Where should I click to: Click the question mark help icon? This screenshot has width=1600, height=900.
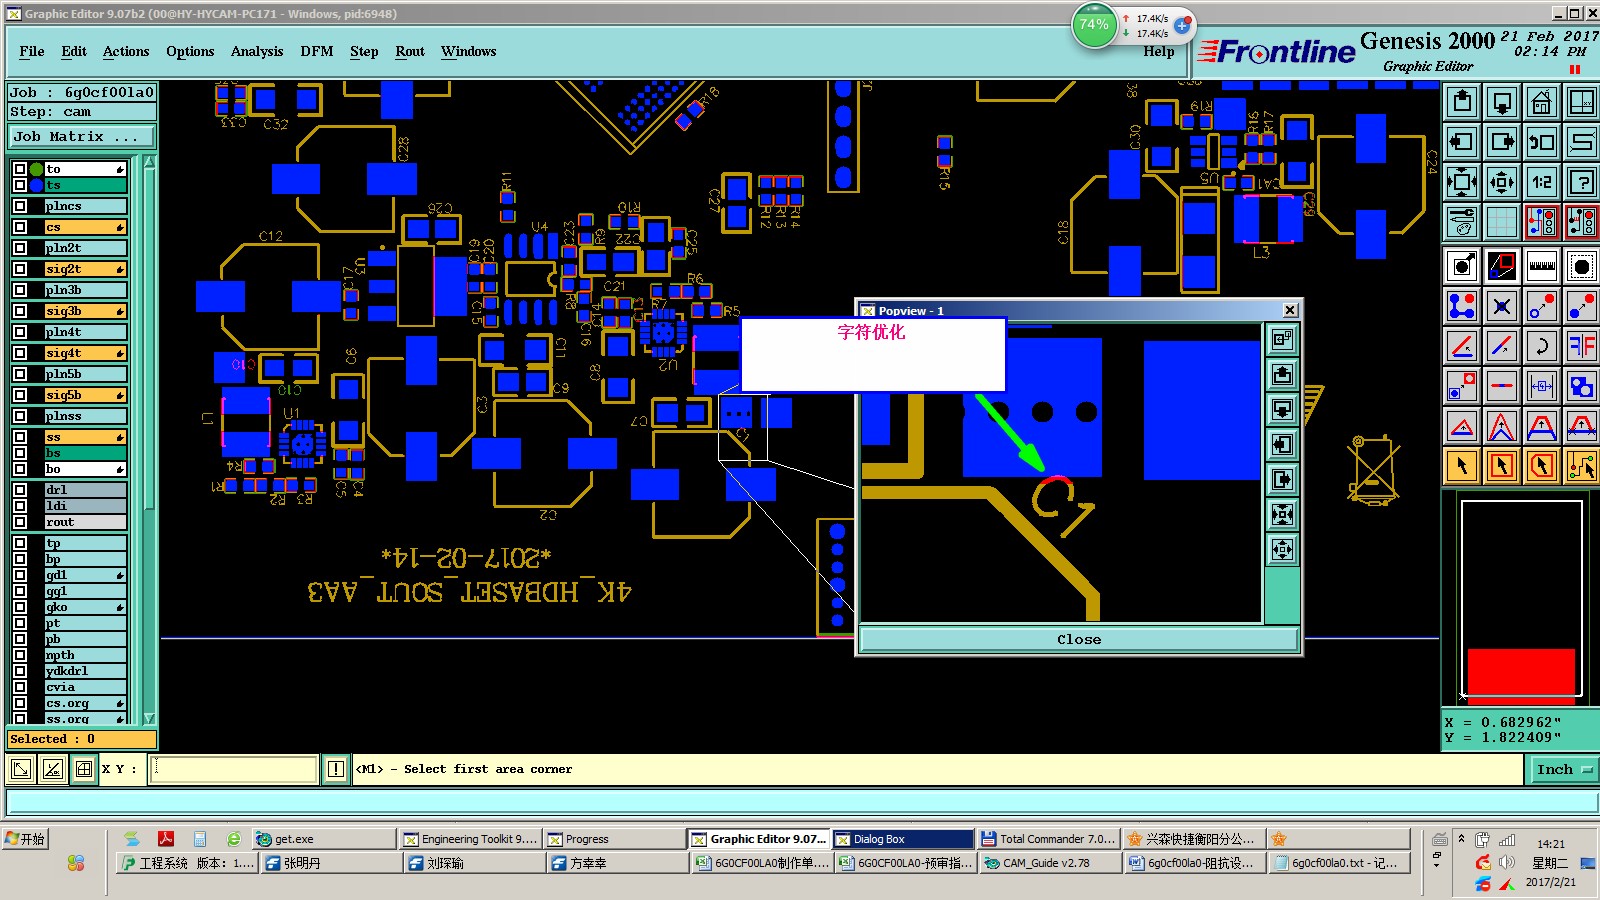(x=1582, y=182)
